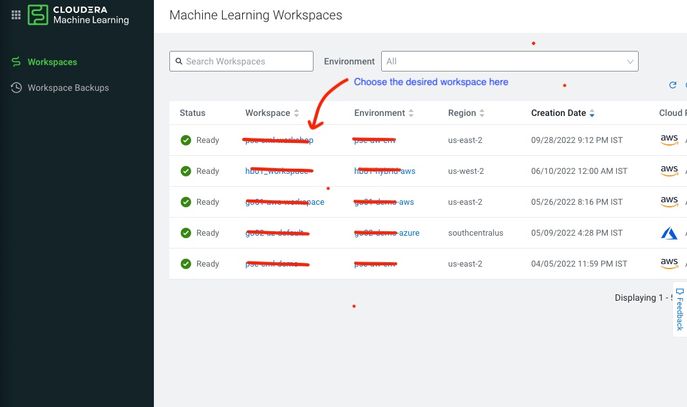Click the refresh icon above the table
This screenshot has width=687, height=407.
click(673, 85)
